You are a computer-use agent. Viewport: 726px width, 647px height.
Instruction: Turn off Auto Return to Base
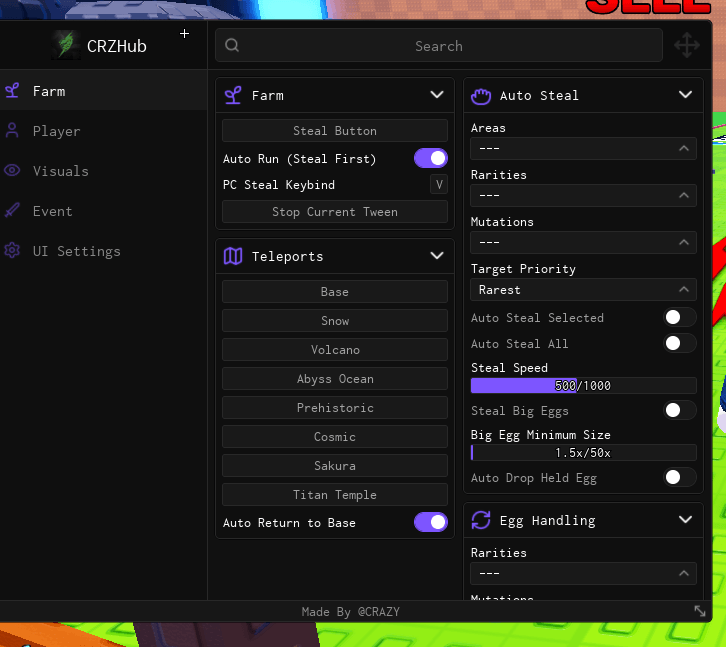(431, 522)
